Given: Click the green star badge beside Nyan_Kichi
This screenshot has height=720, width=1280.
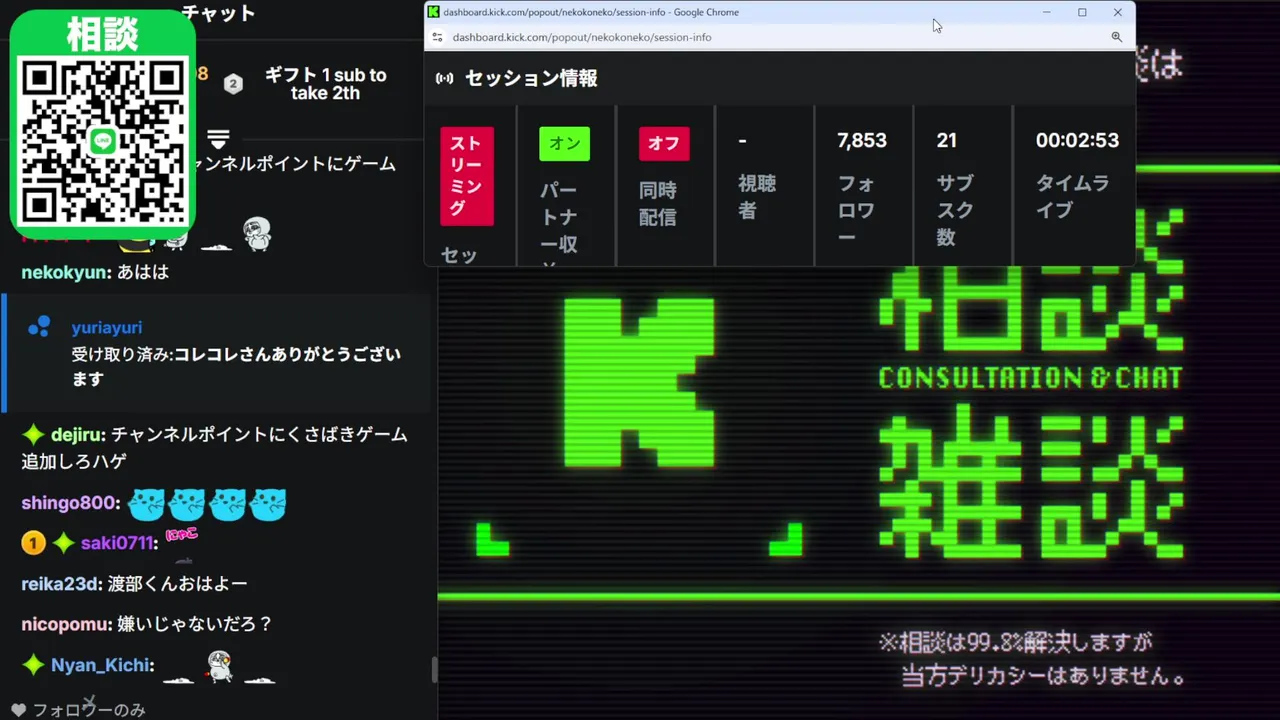Looking at the screenshot, I should (x=33, y=665).
